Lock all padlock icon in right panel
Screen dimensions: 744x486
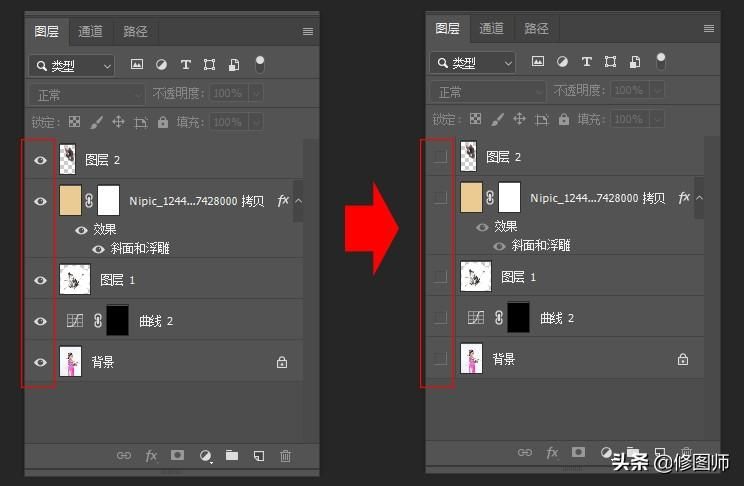[564, 120]
